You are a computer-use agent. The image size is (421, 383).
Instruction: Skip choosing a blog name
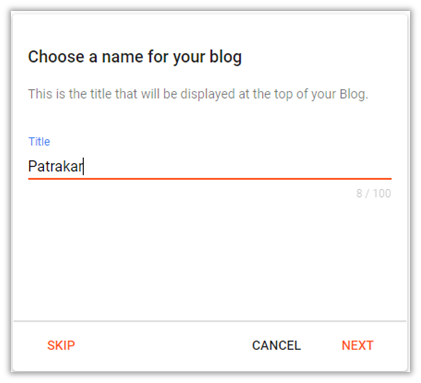tap(61, 345)
